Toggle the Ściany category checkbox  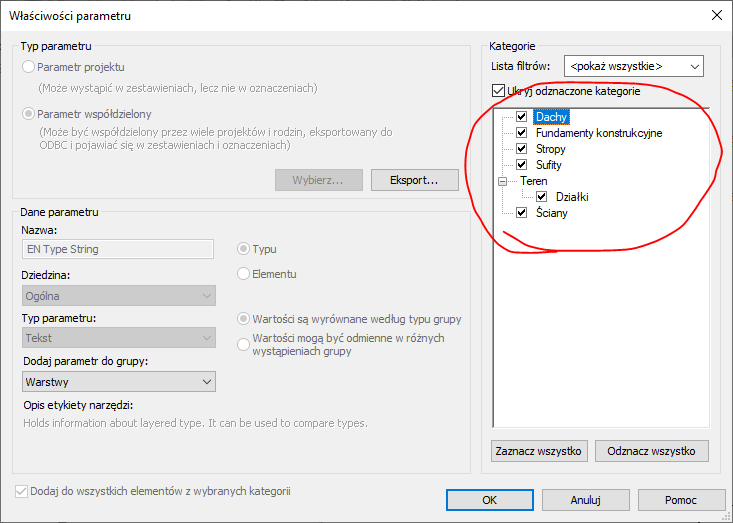(x=521, y=213)
